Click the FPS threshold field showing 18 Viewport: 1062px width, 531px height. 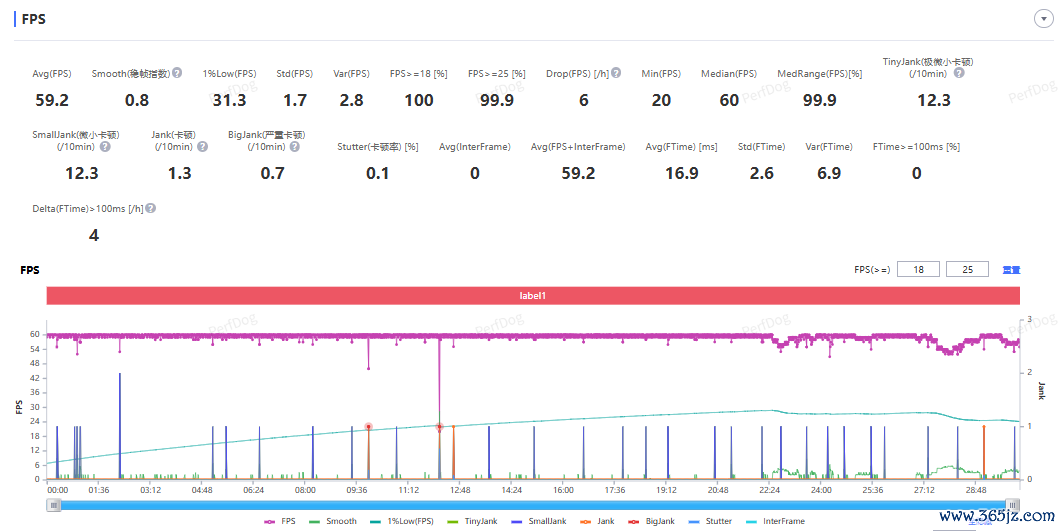(918, 270)
